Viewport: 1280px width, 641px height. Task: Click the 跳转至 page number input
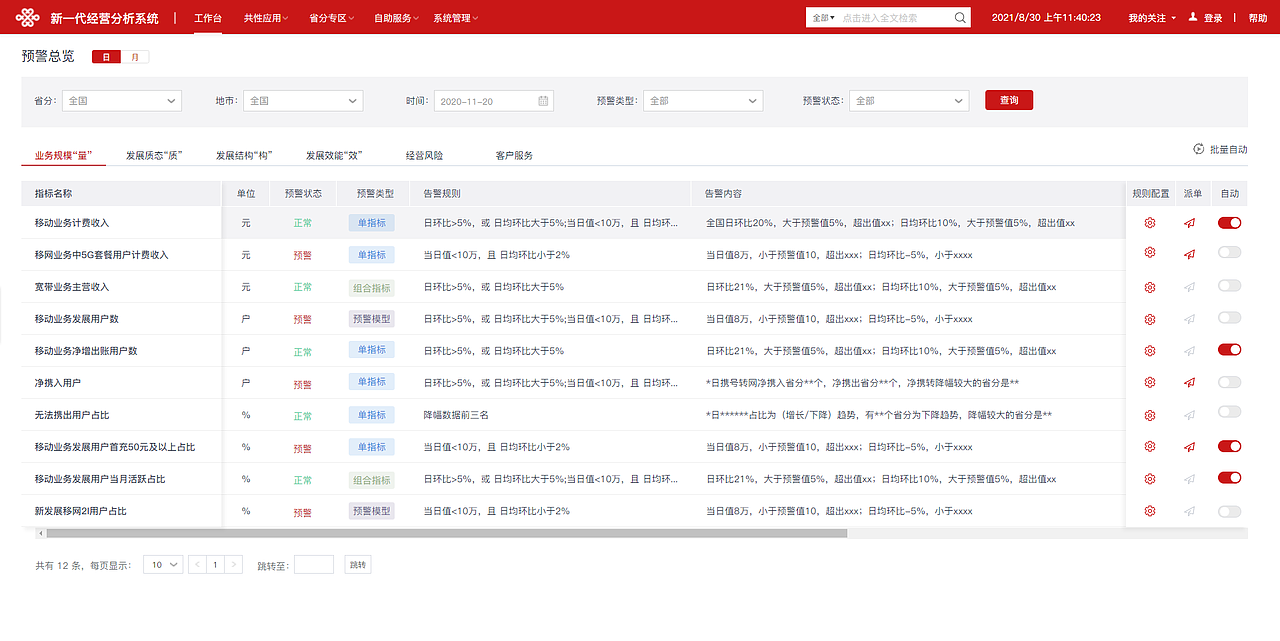coord(314,565)
